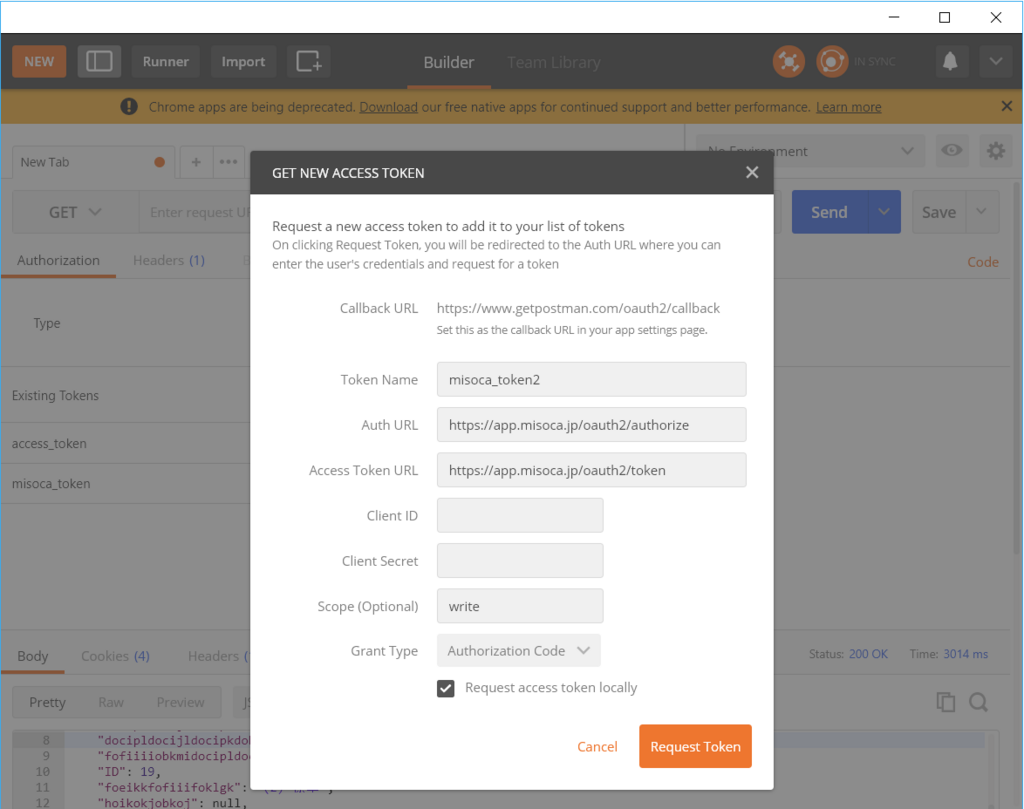1024x809 pixels.
Task: Add a new request tab with plus
Action: (196, 162)
